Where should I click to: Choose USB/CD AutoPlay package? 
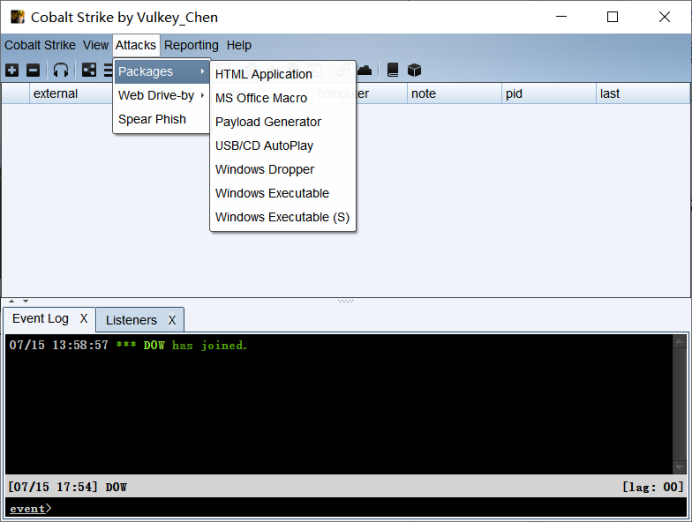pos(283,146)
